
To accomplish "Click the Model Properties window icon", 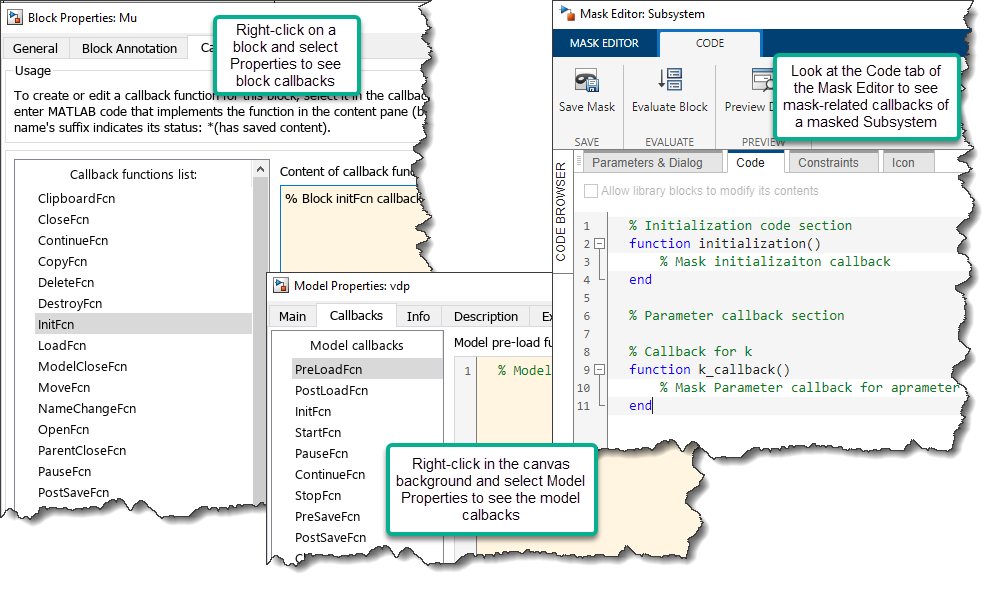I will tap(281, 286).
